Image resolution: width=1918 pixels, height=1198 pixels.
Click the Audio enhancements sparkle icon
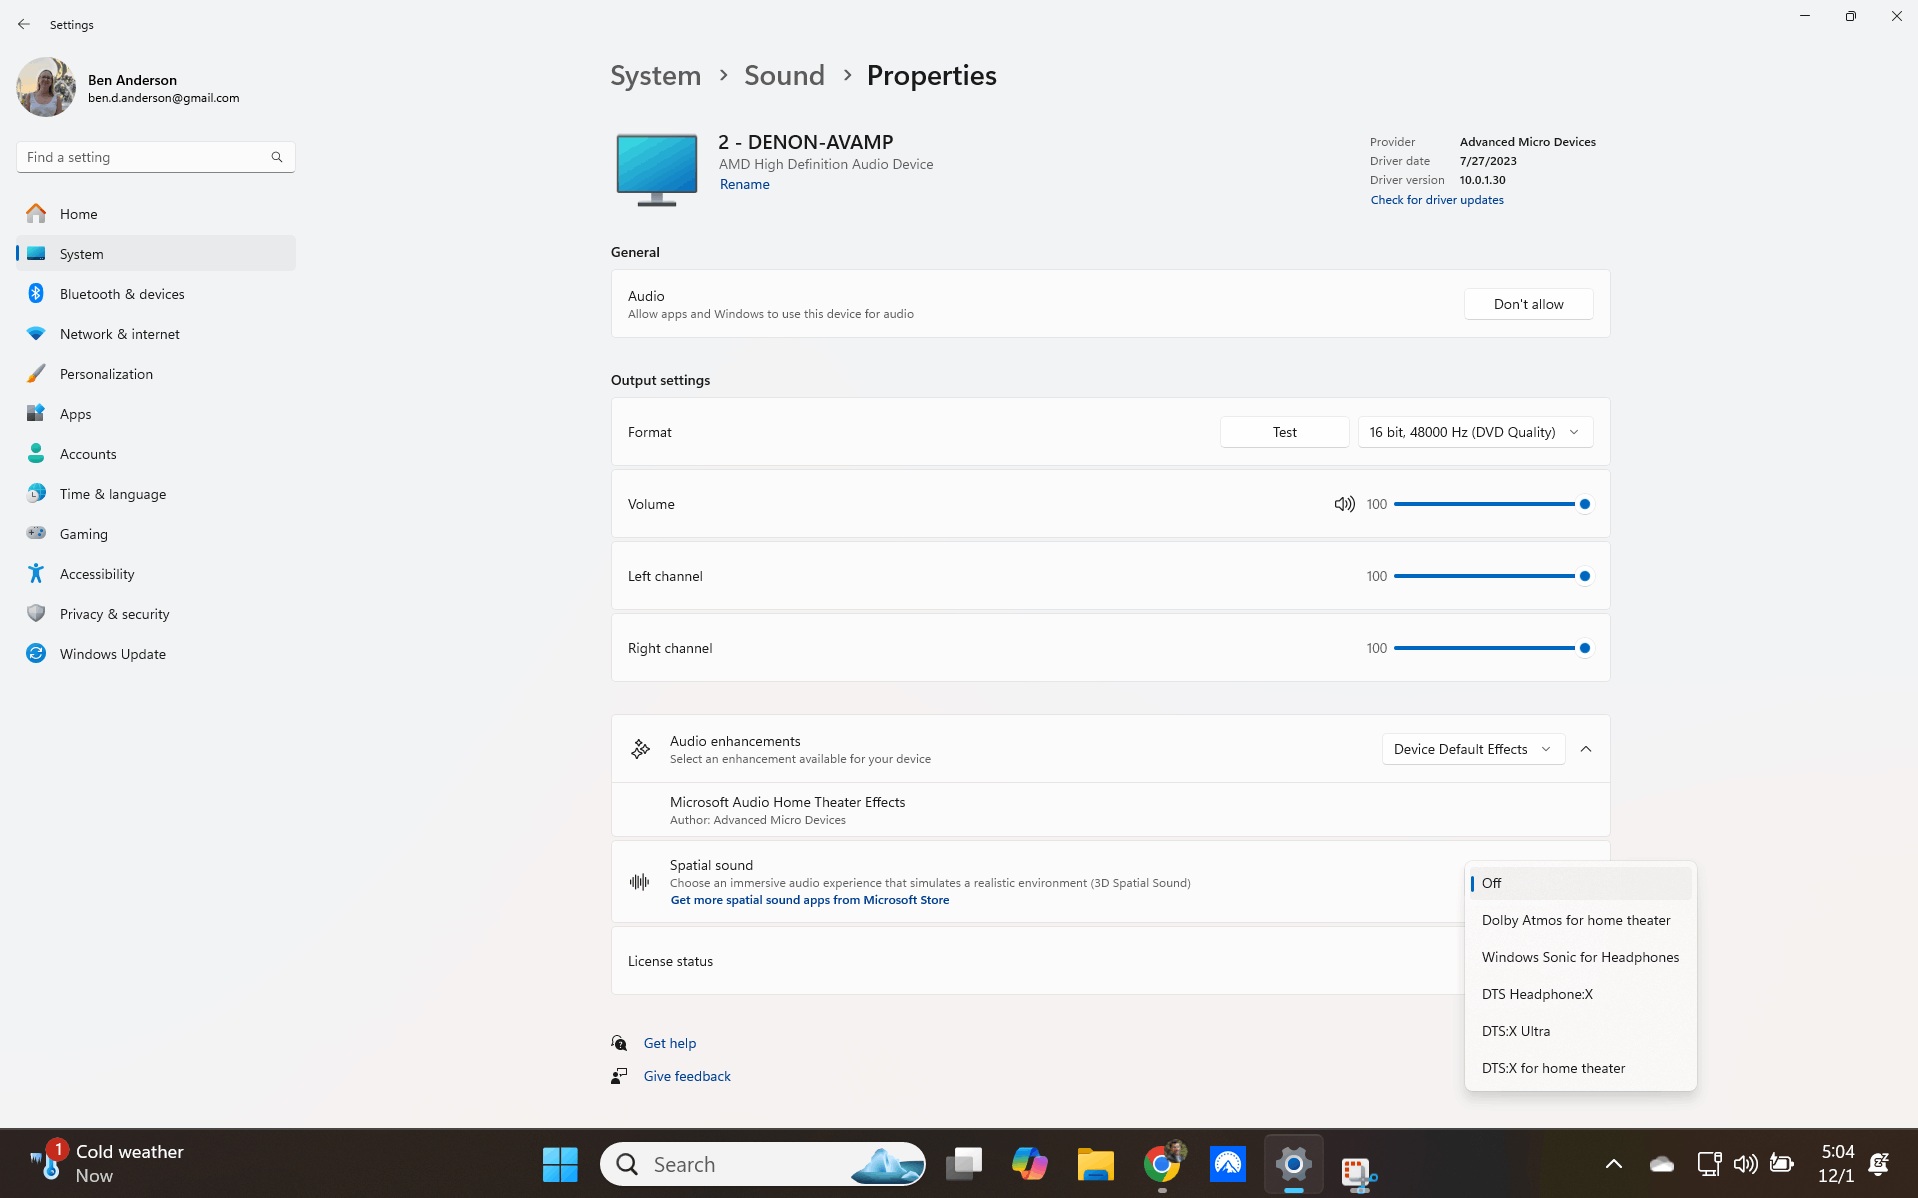click(x=640, y=750)
